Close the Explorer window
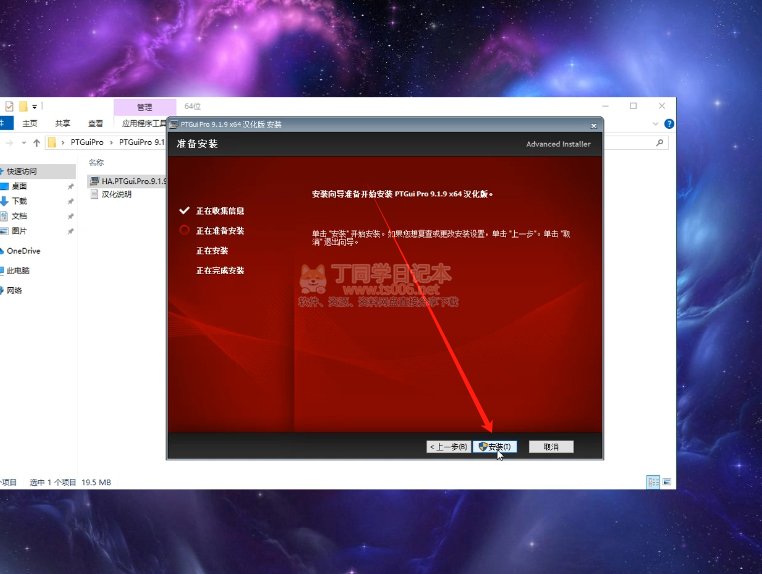This screenshot has width=762, height=574. (662, 106)
